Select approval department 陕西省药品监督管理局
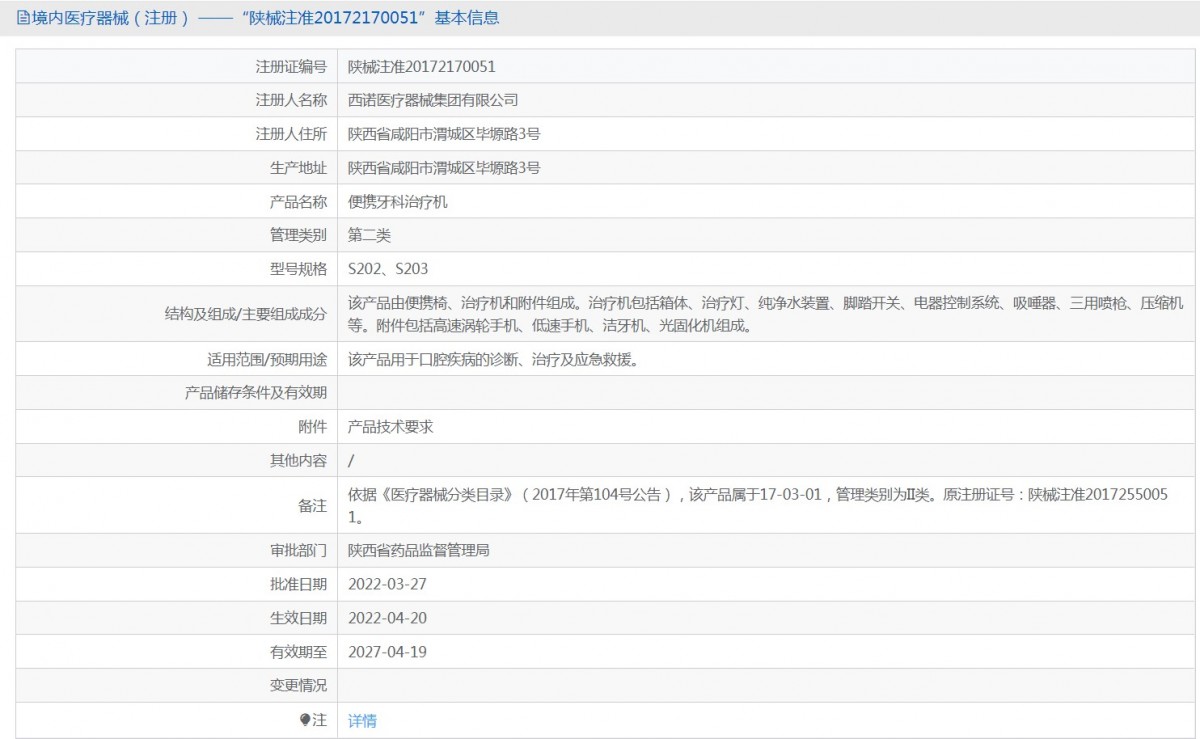This screenshot has height=739, width=1200. [419, 550]
